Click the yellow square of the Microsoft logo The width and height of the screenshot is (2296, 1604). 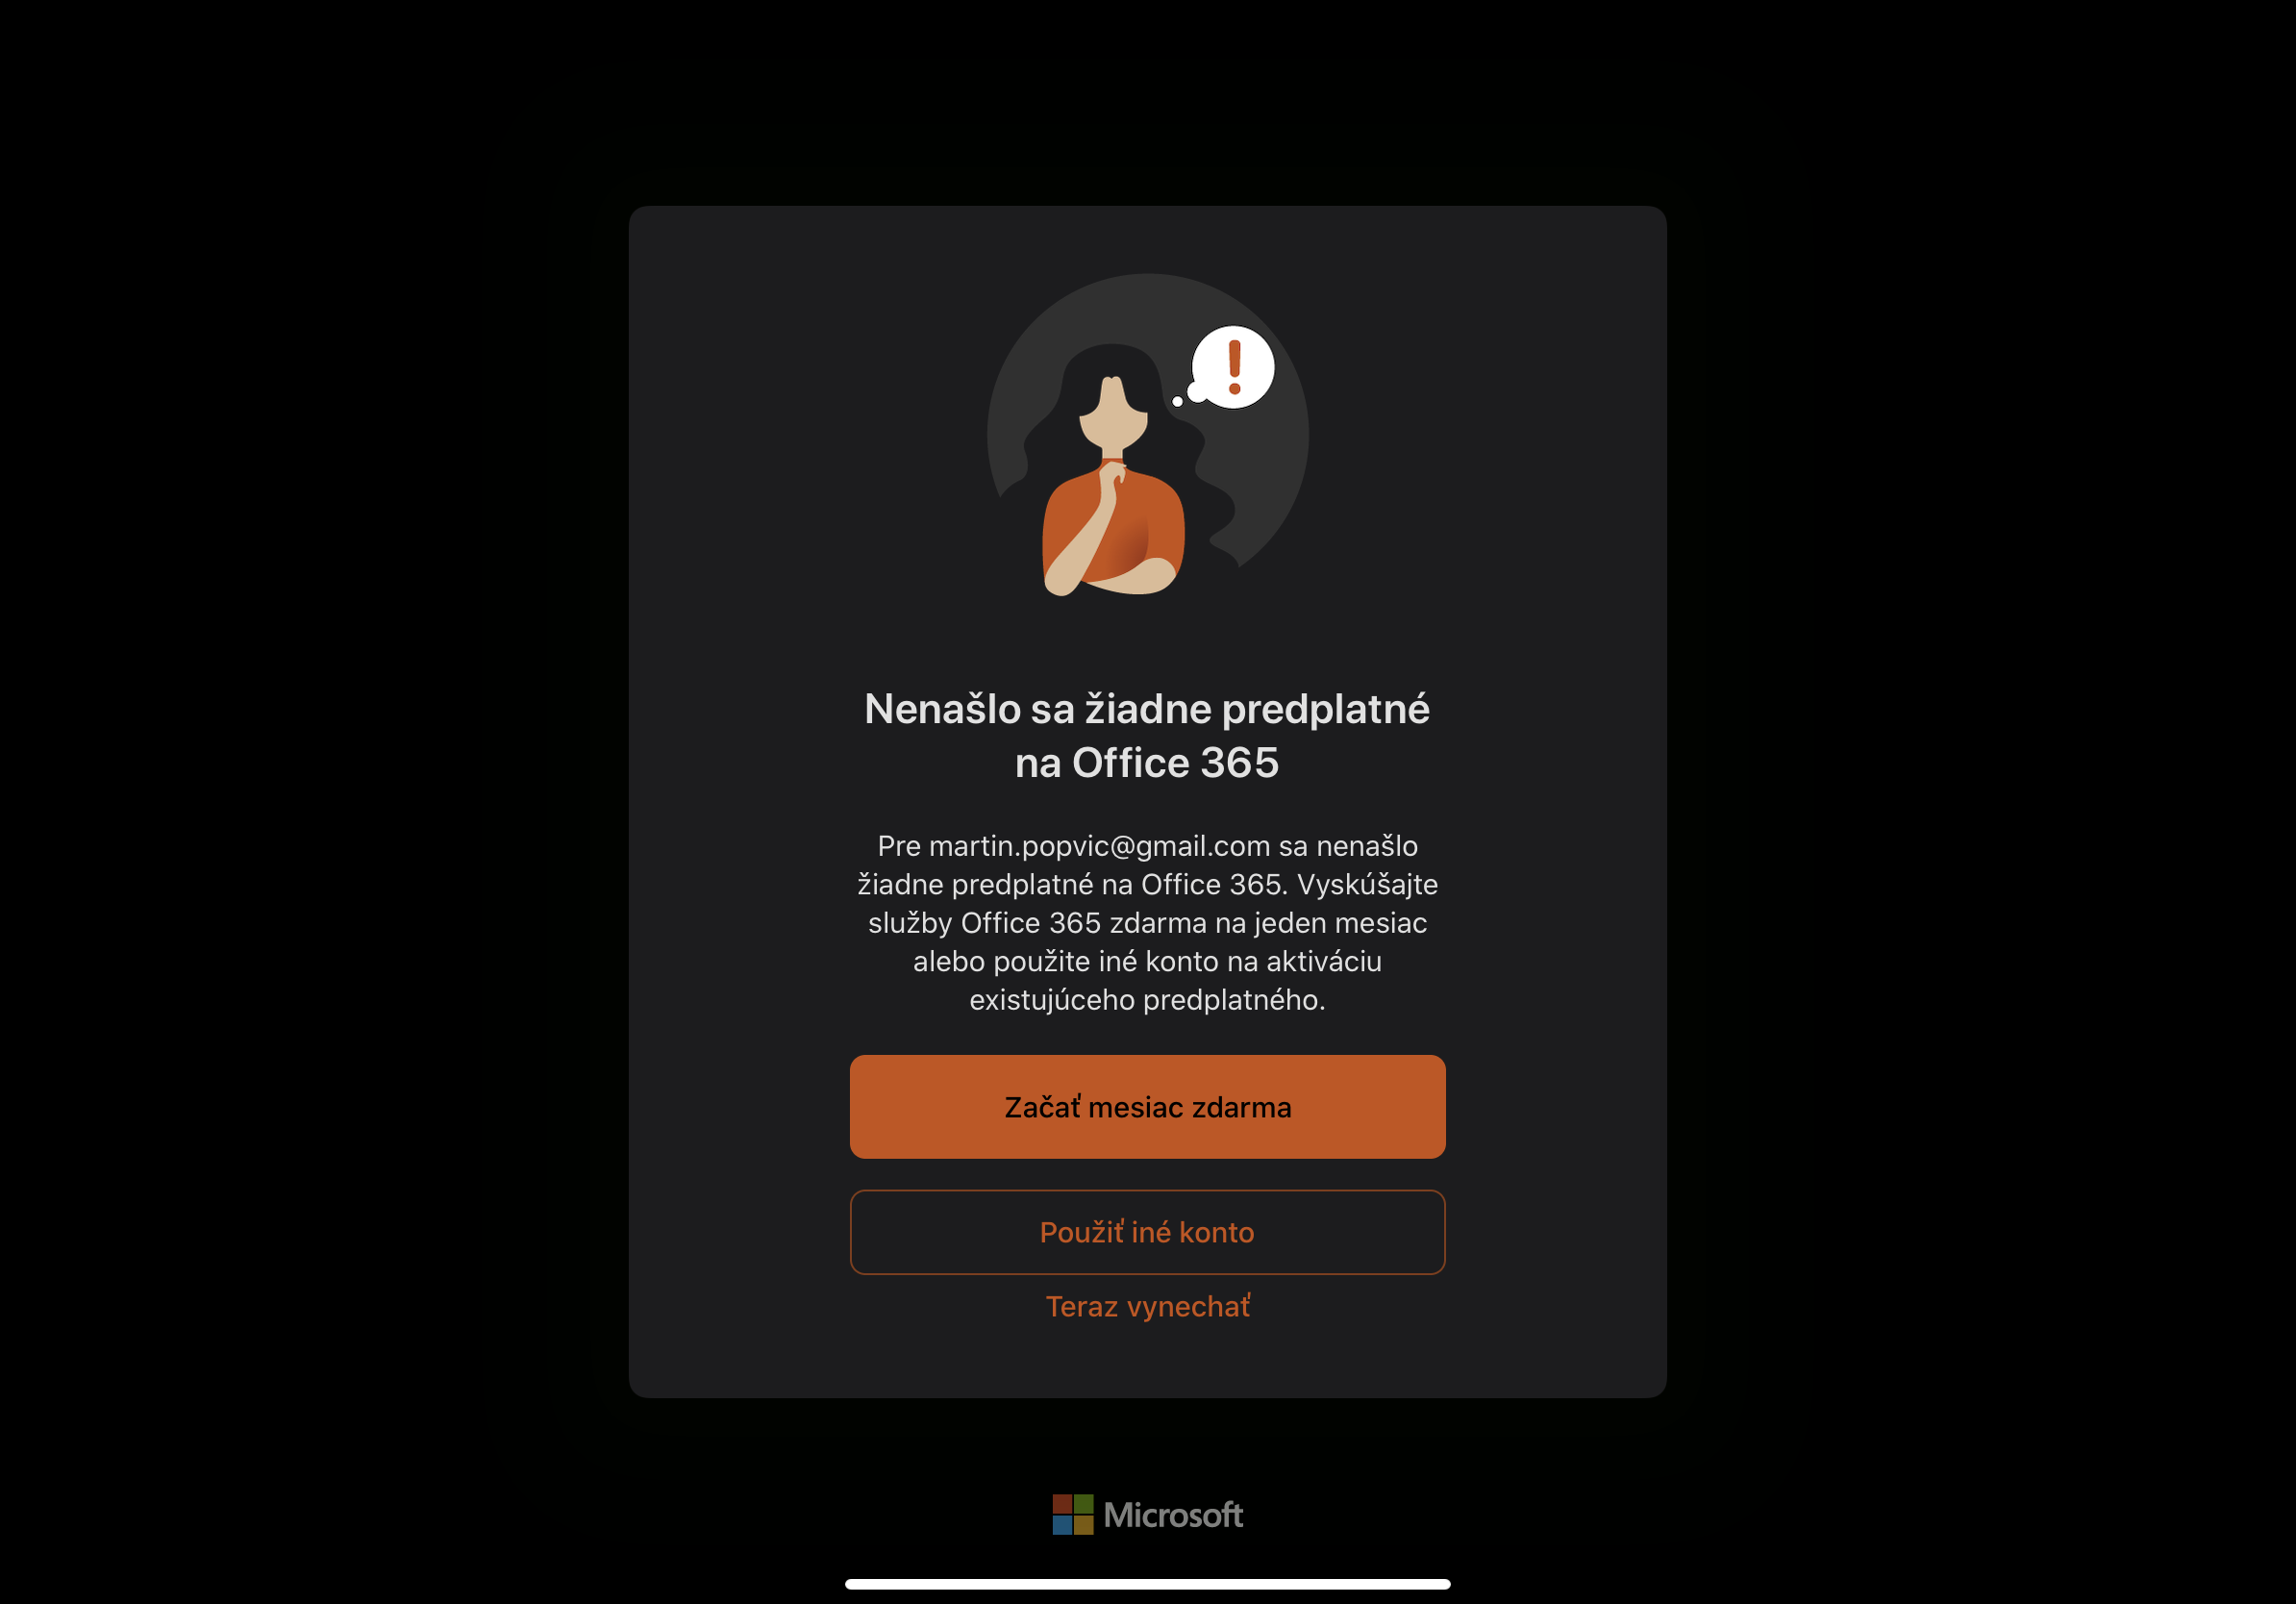pyautogui.click(x=1083, y=1525)
